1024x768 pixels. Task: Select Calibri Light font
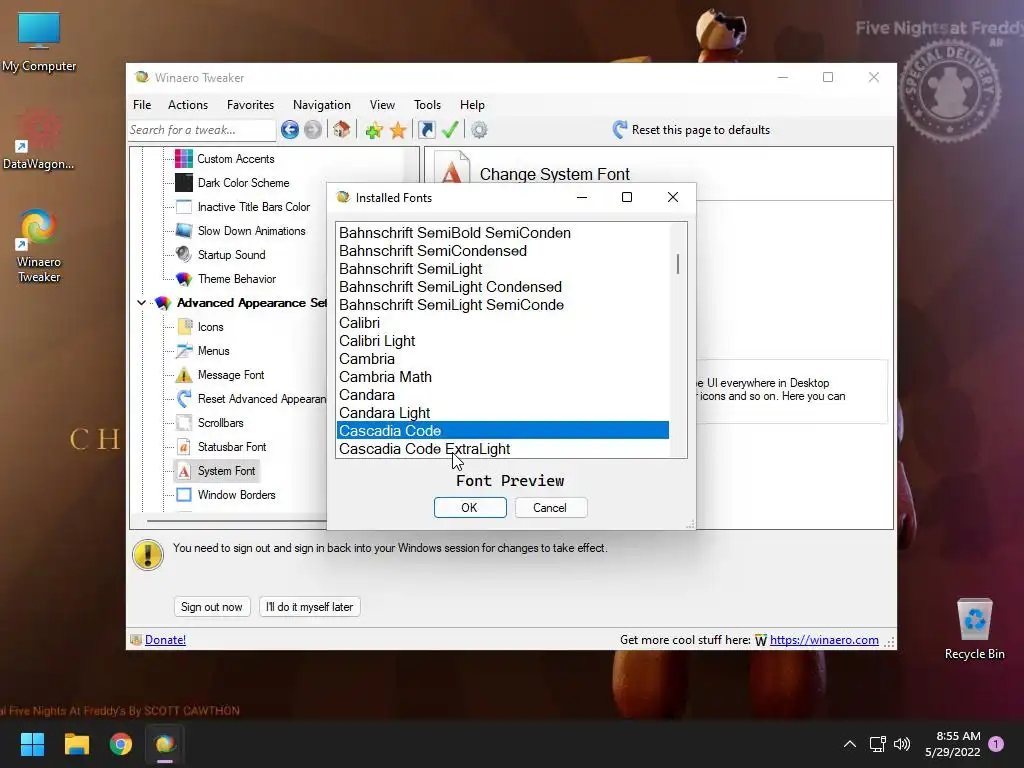tap(502, 341)
